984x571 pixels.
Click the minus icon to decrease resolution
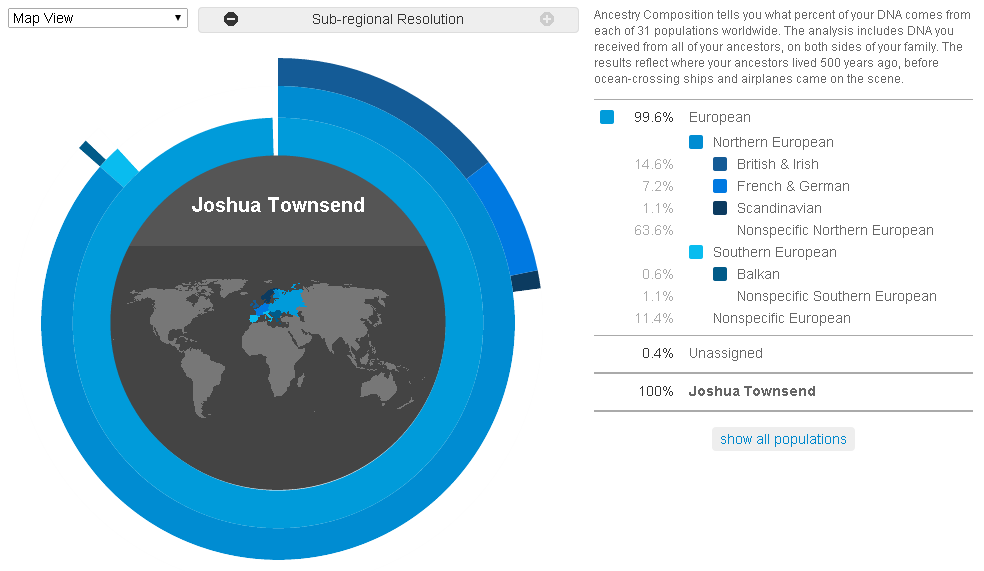231,19
